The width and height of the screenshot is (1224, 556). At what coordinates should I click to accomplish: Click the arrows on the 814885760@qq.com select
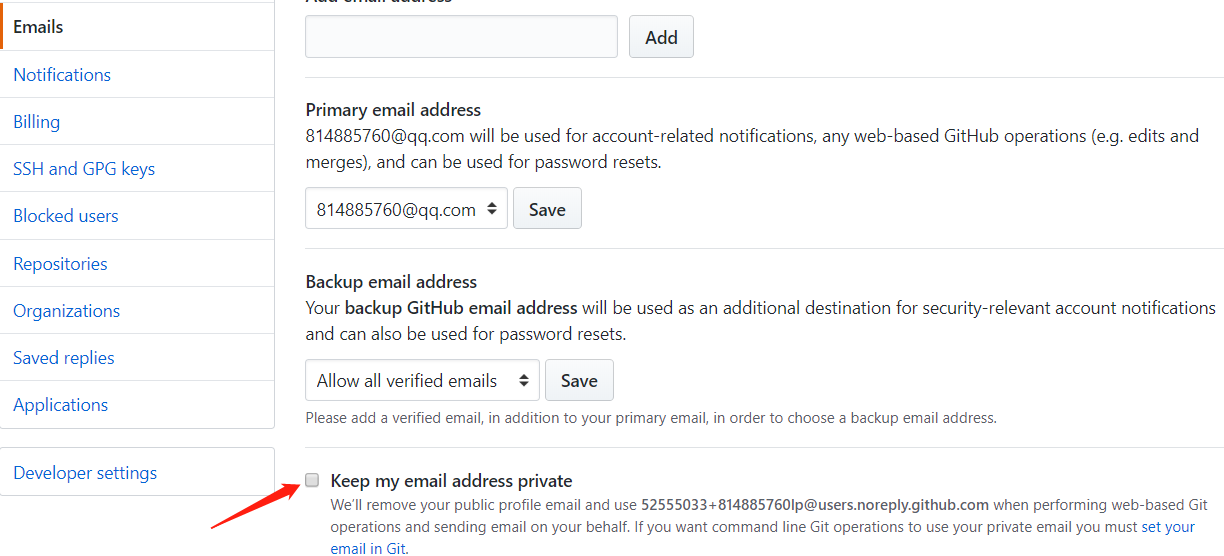click(x=491, y=209)
